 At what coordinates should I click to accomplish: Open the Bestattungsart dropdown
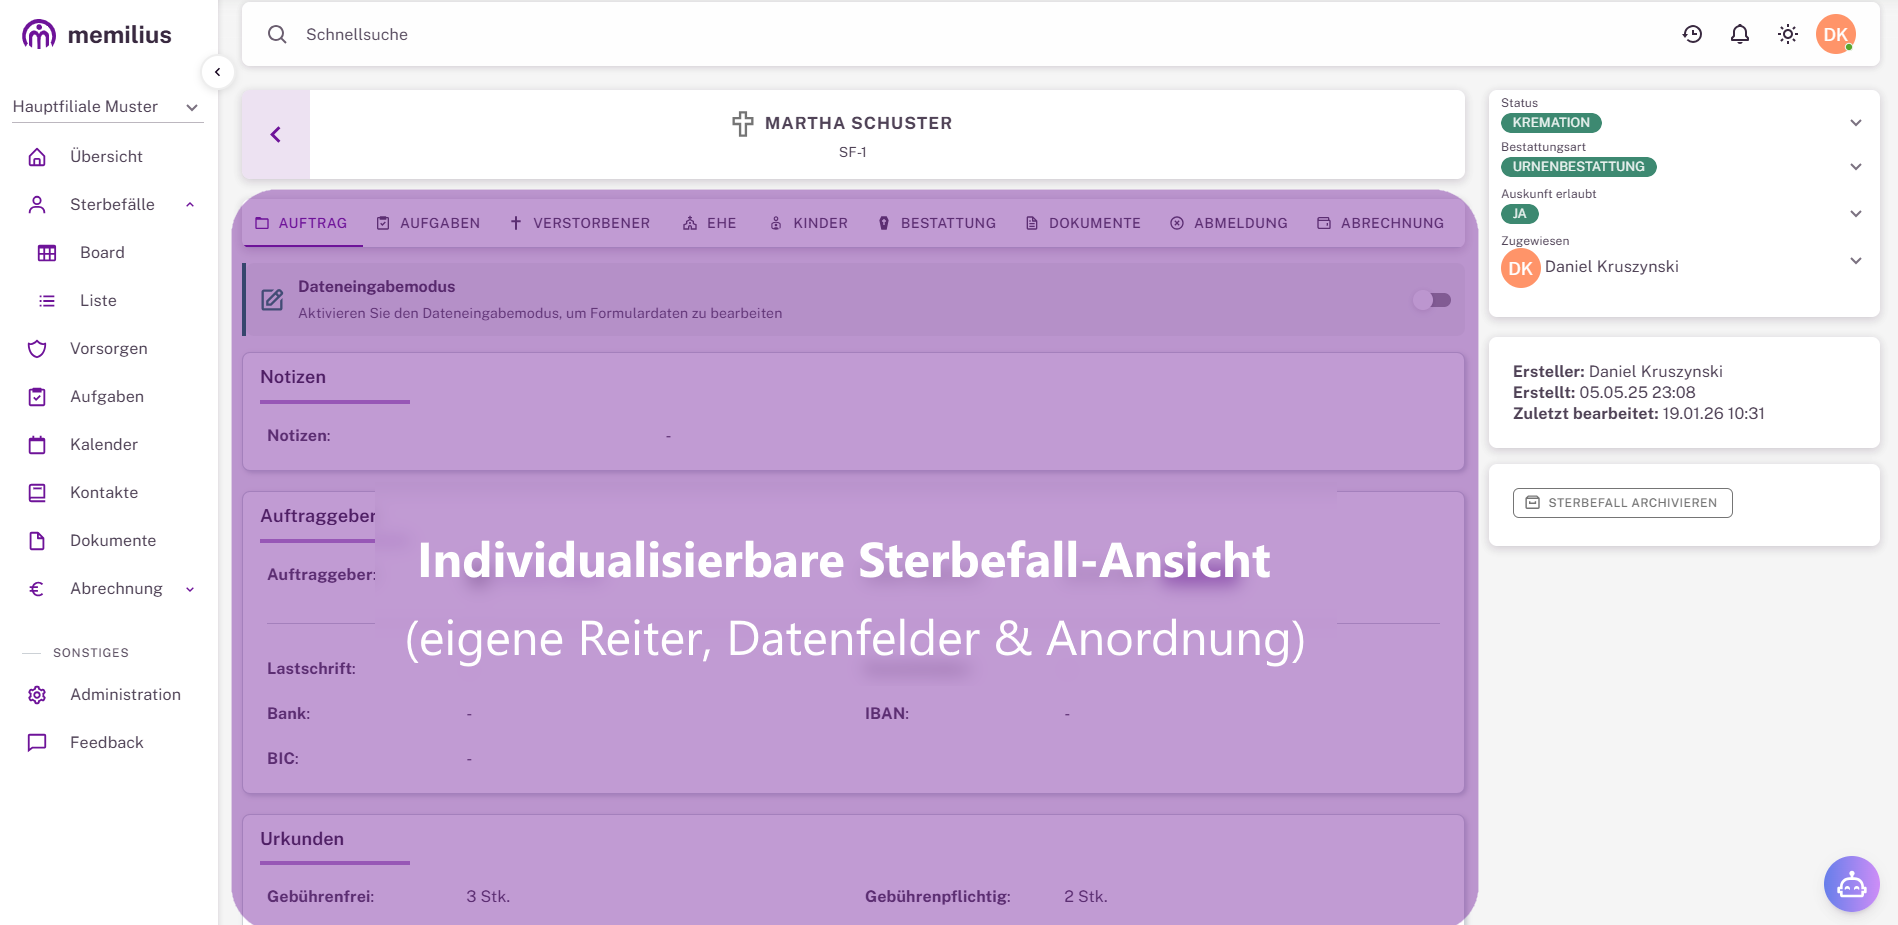coord(1855,167)
